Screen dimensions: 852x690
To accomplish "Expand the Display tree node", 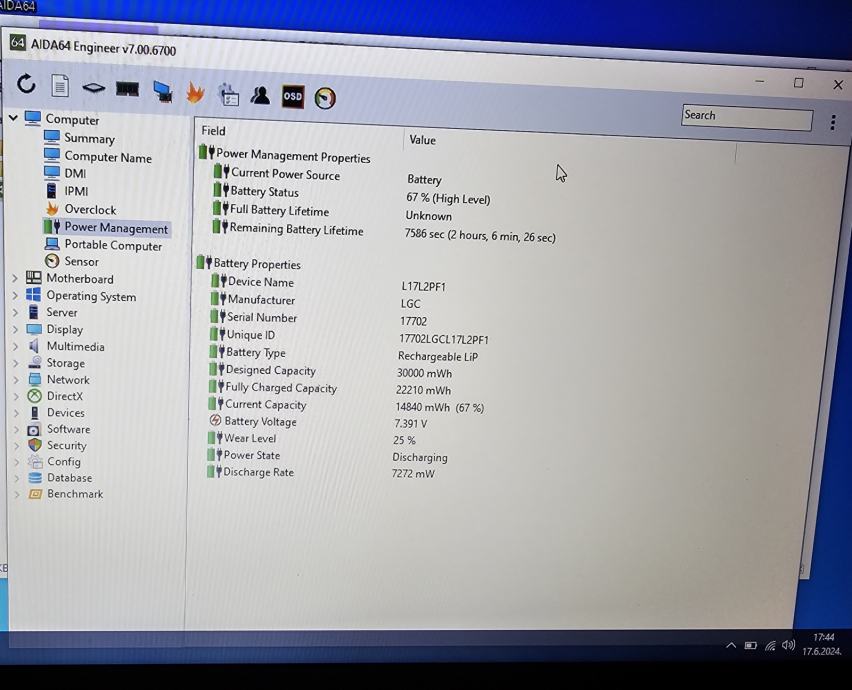I will (x=15, y=329).
